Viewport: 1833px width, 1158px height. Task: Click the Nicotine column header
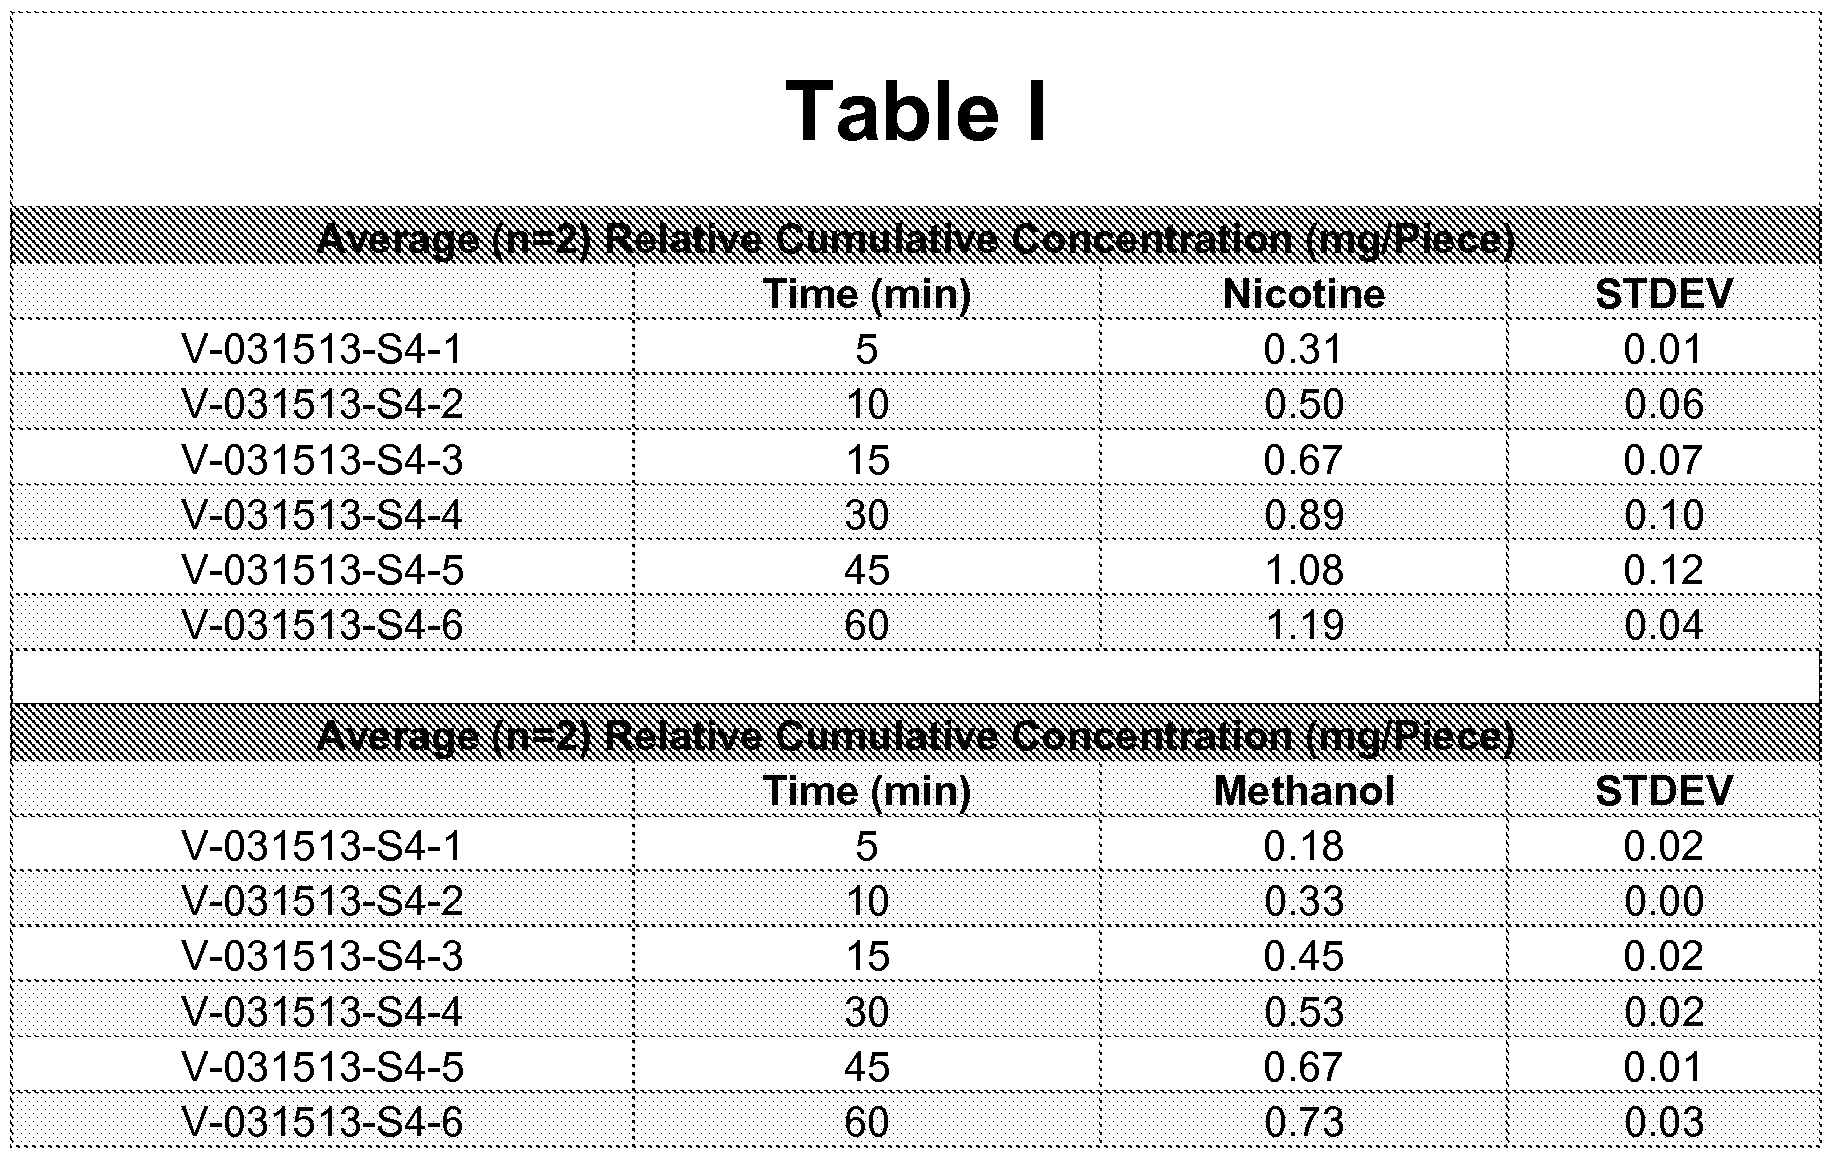pyautogui.click(x=1303, y=294)
